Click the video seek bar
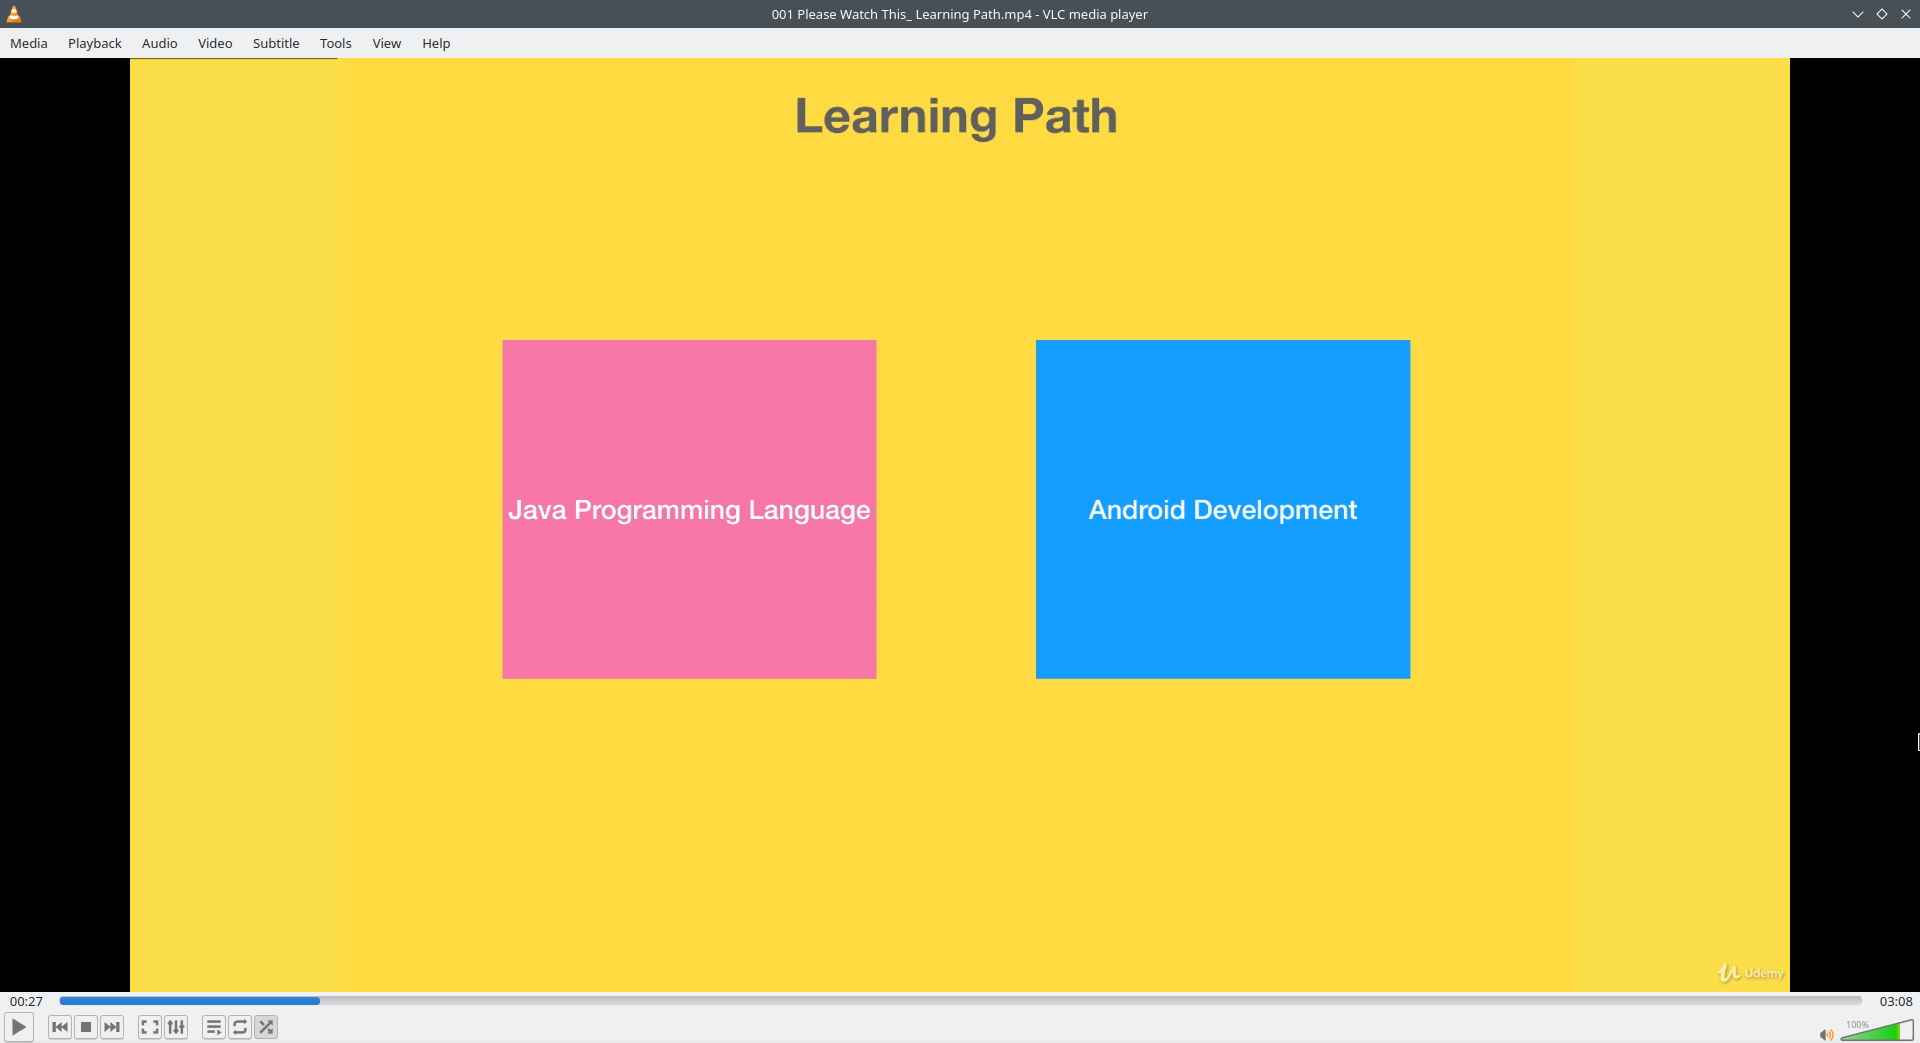 (x=960, y=1000)
